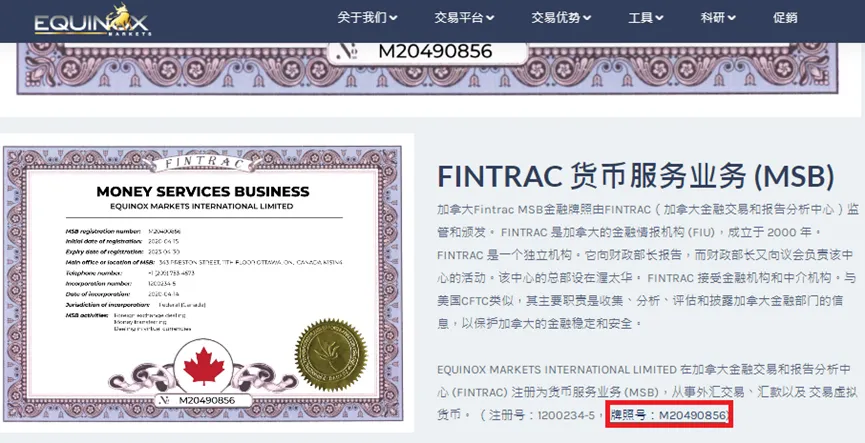Click the red maple leaf emblem
Image resolution: width=865 pixels, height=443 pixels.
pyautogui.click(x=204, y=366)
